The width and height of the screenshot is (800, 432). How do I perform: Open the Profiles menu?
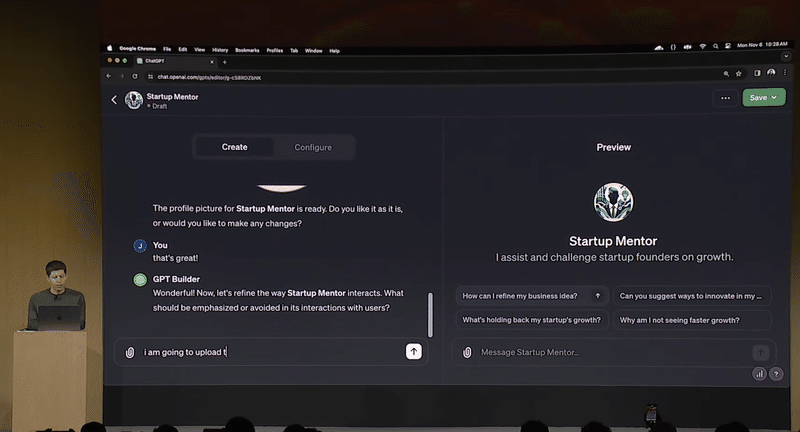274,50
